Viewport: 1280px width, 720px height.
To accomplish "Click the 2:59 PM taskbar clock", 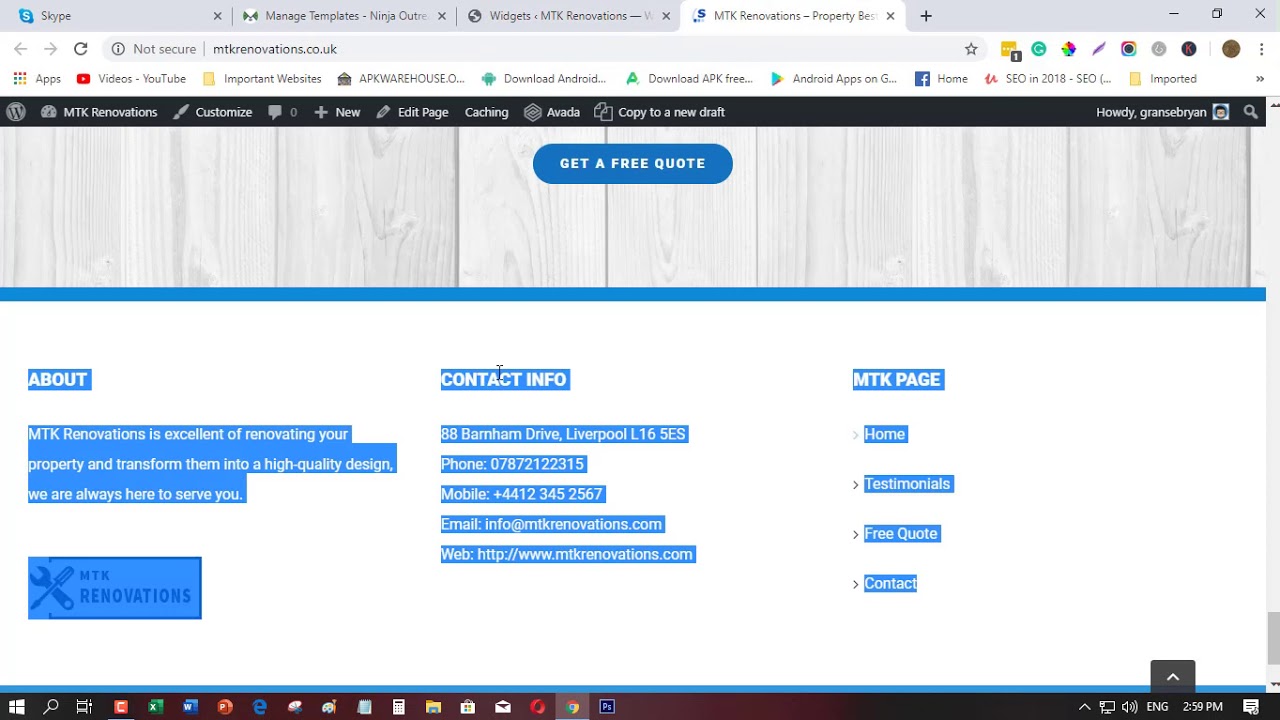I will pyautogui.click(x=1203, y=707).
